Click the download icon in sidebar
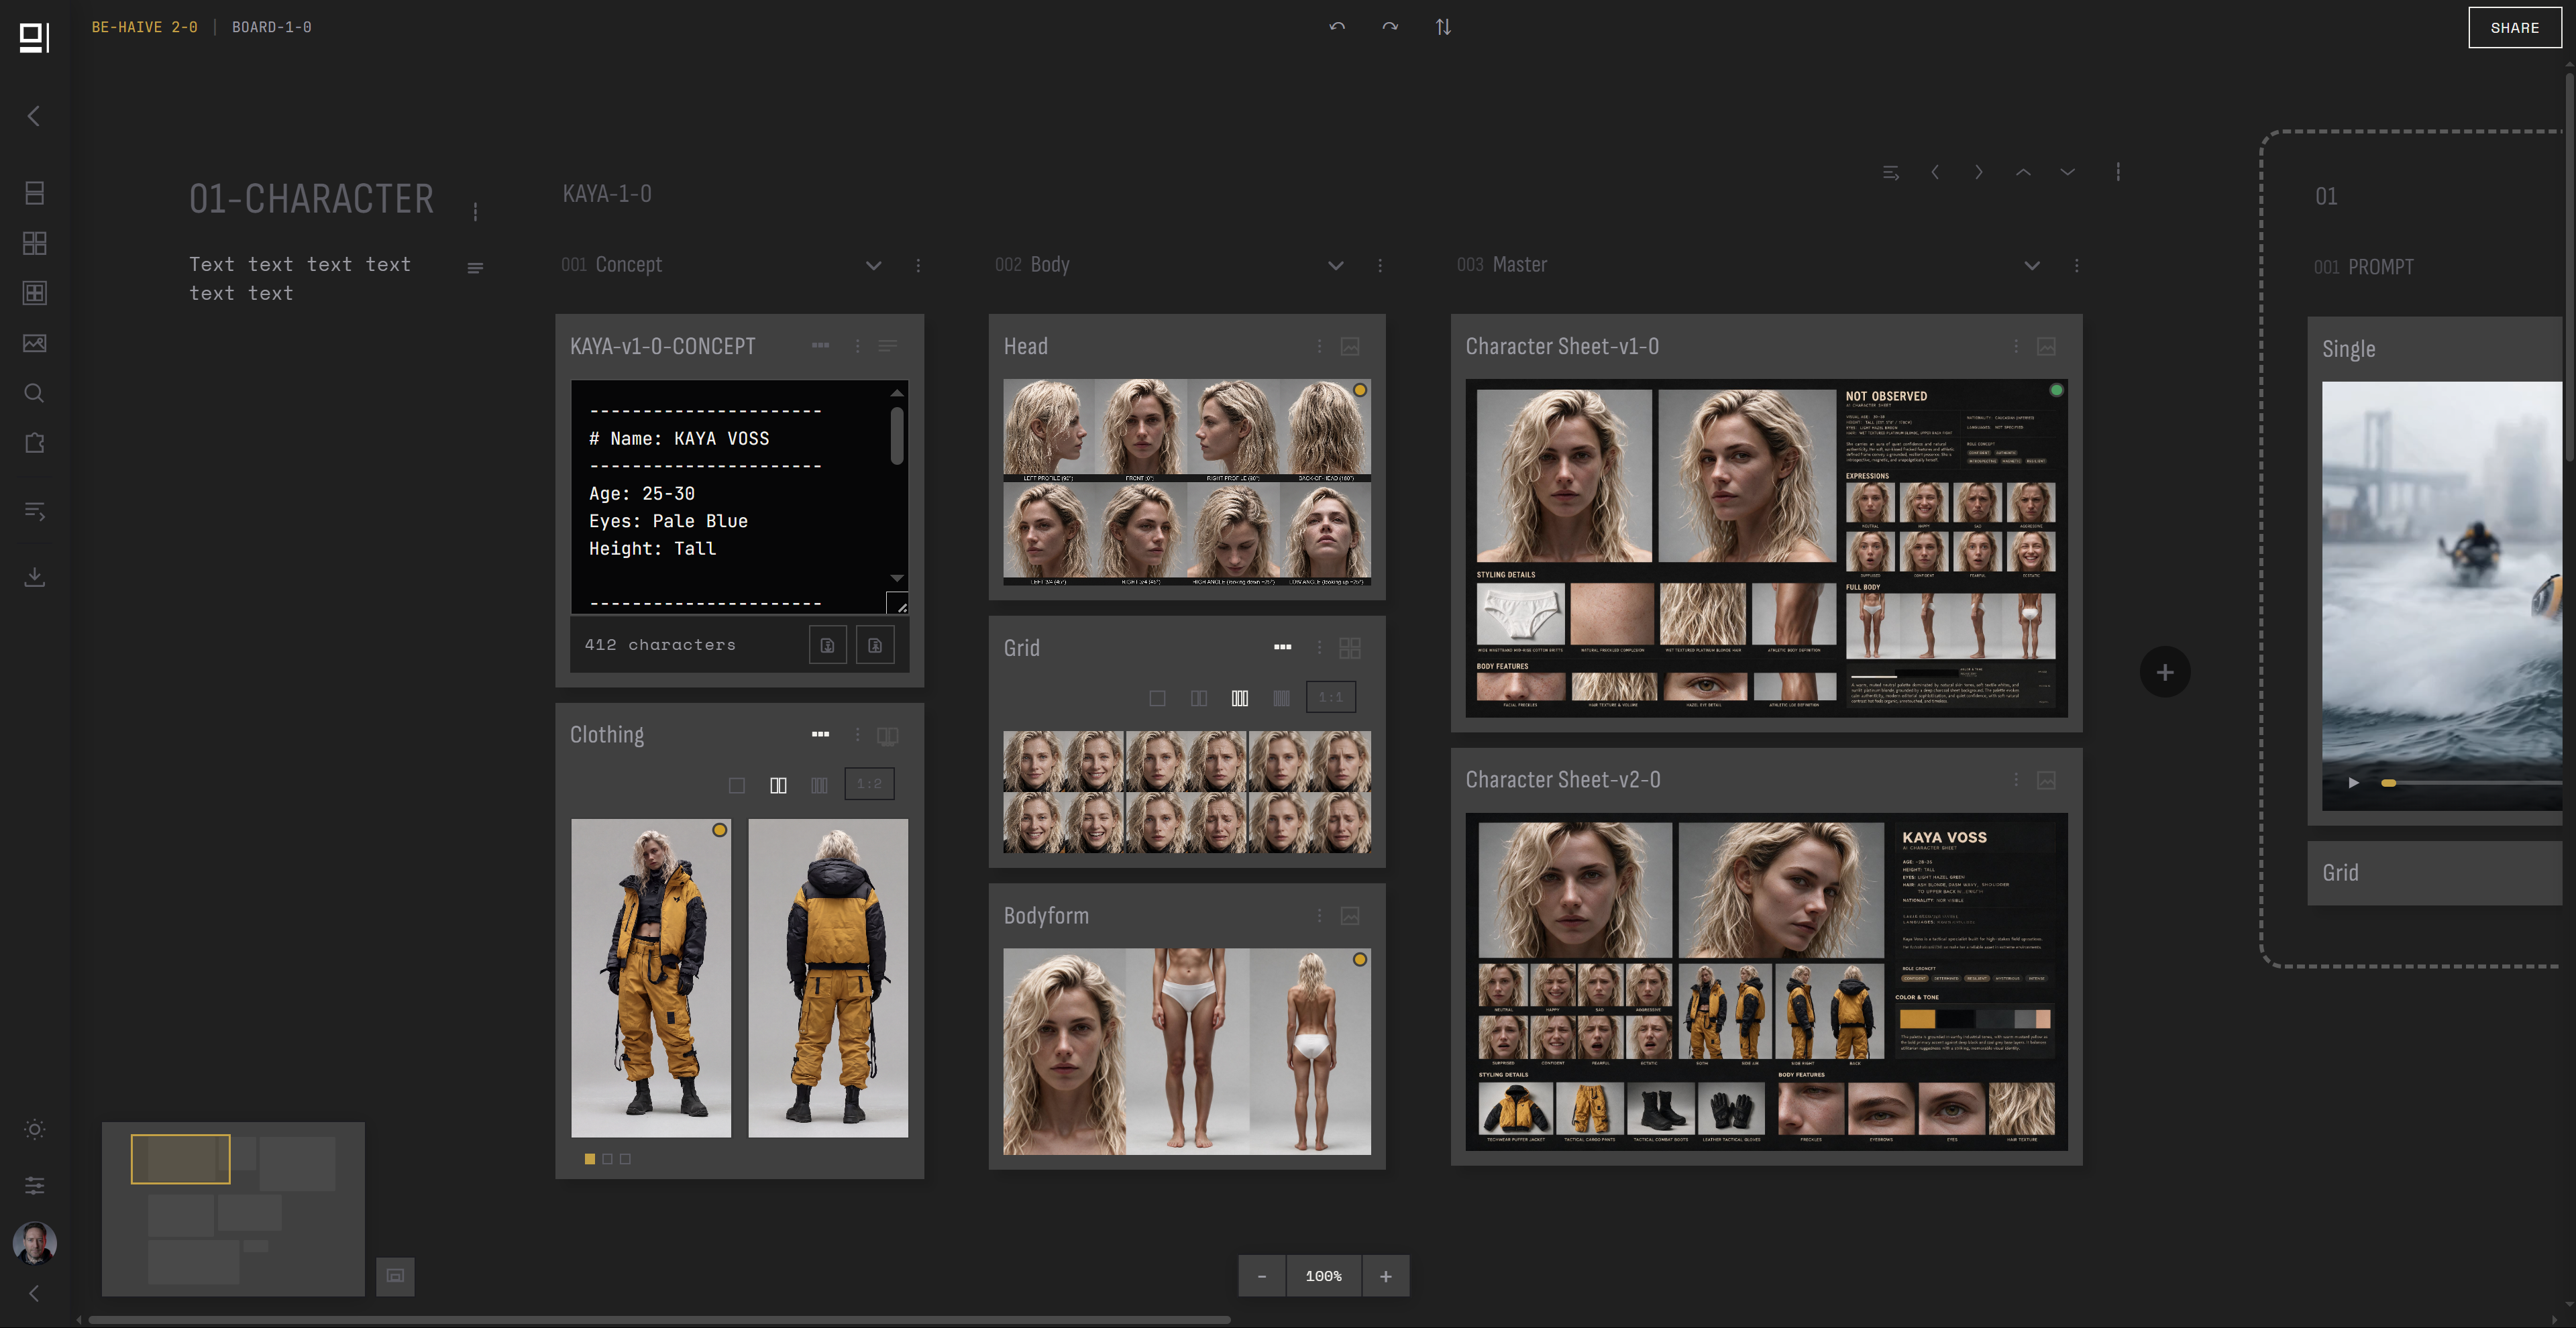The height and width of the screenshot is (1328, 2576). [34, 576]
